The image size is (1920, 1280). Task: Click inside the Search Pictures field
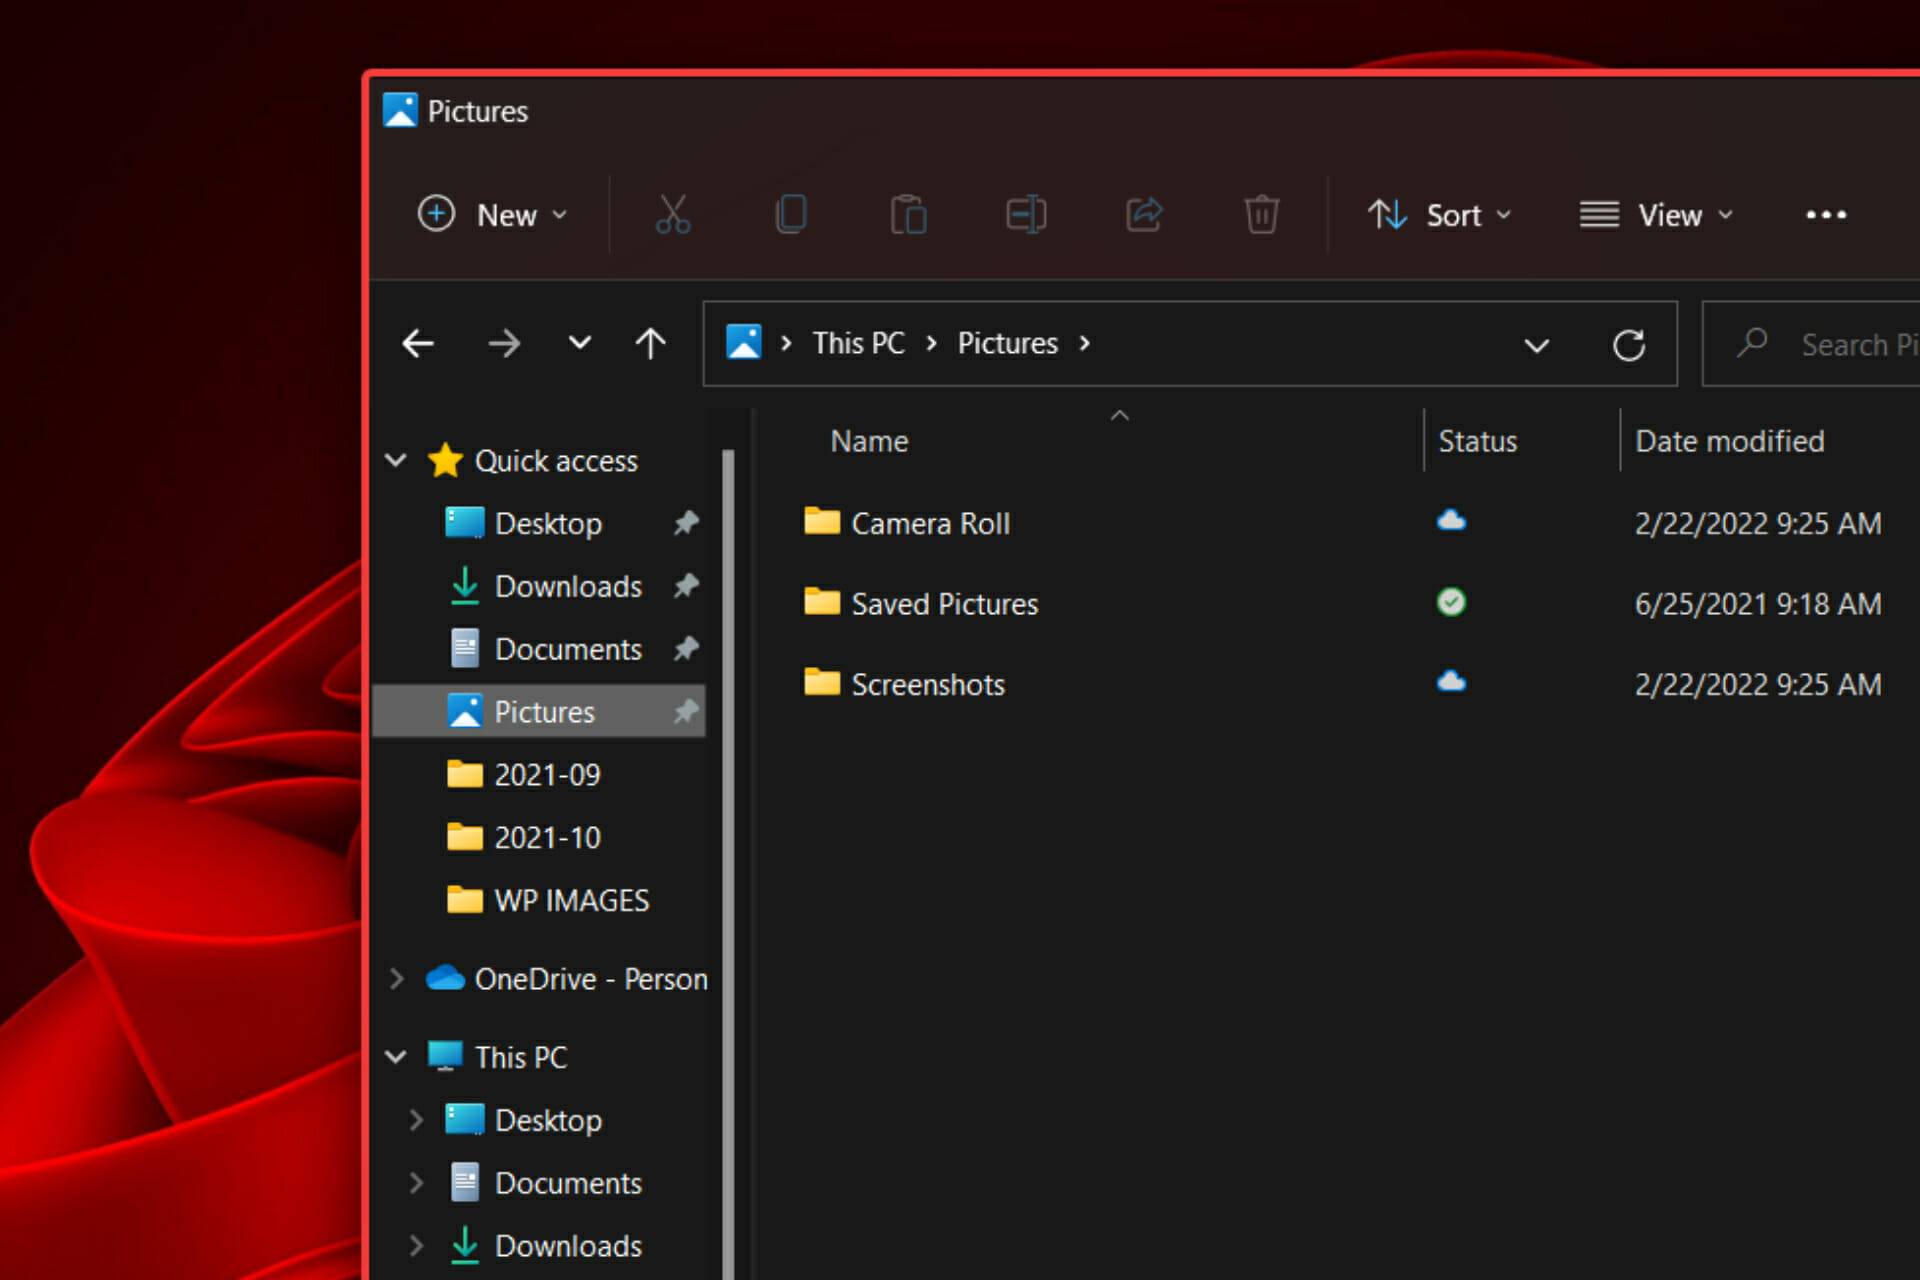[1858, 343]
